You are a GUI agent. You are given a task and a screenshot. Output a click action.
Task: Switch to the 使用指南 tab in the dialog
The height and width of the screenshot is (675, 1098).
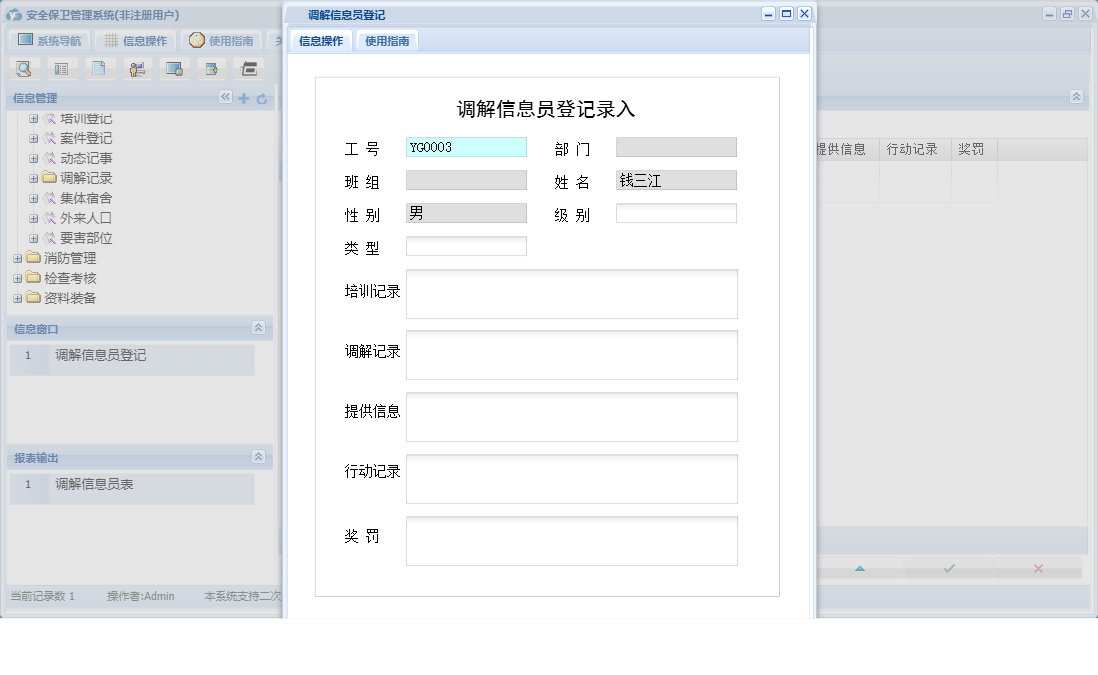[386, 42]
